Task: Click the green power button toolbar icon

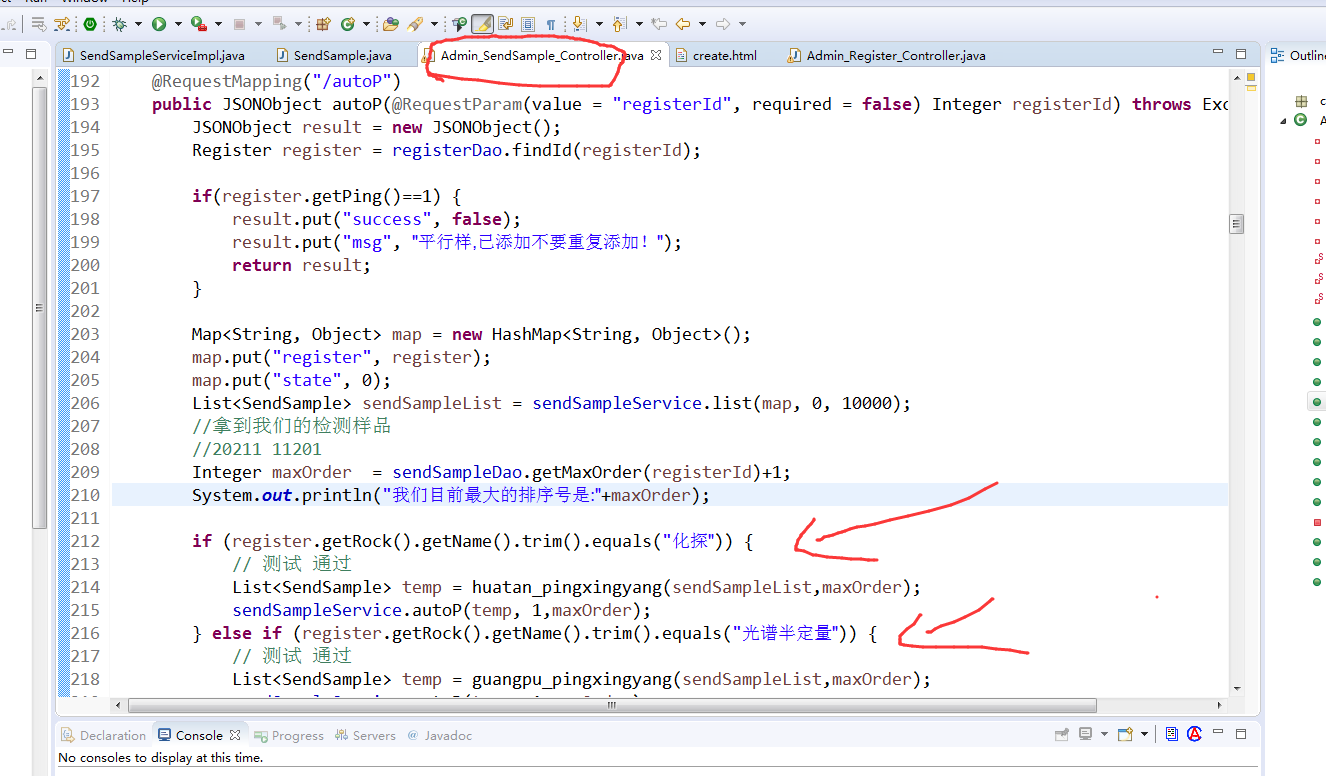Action: pos(90,23)
